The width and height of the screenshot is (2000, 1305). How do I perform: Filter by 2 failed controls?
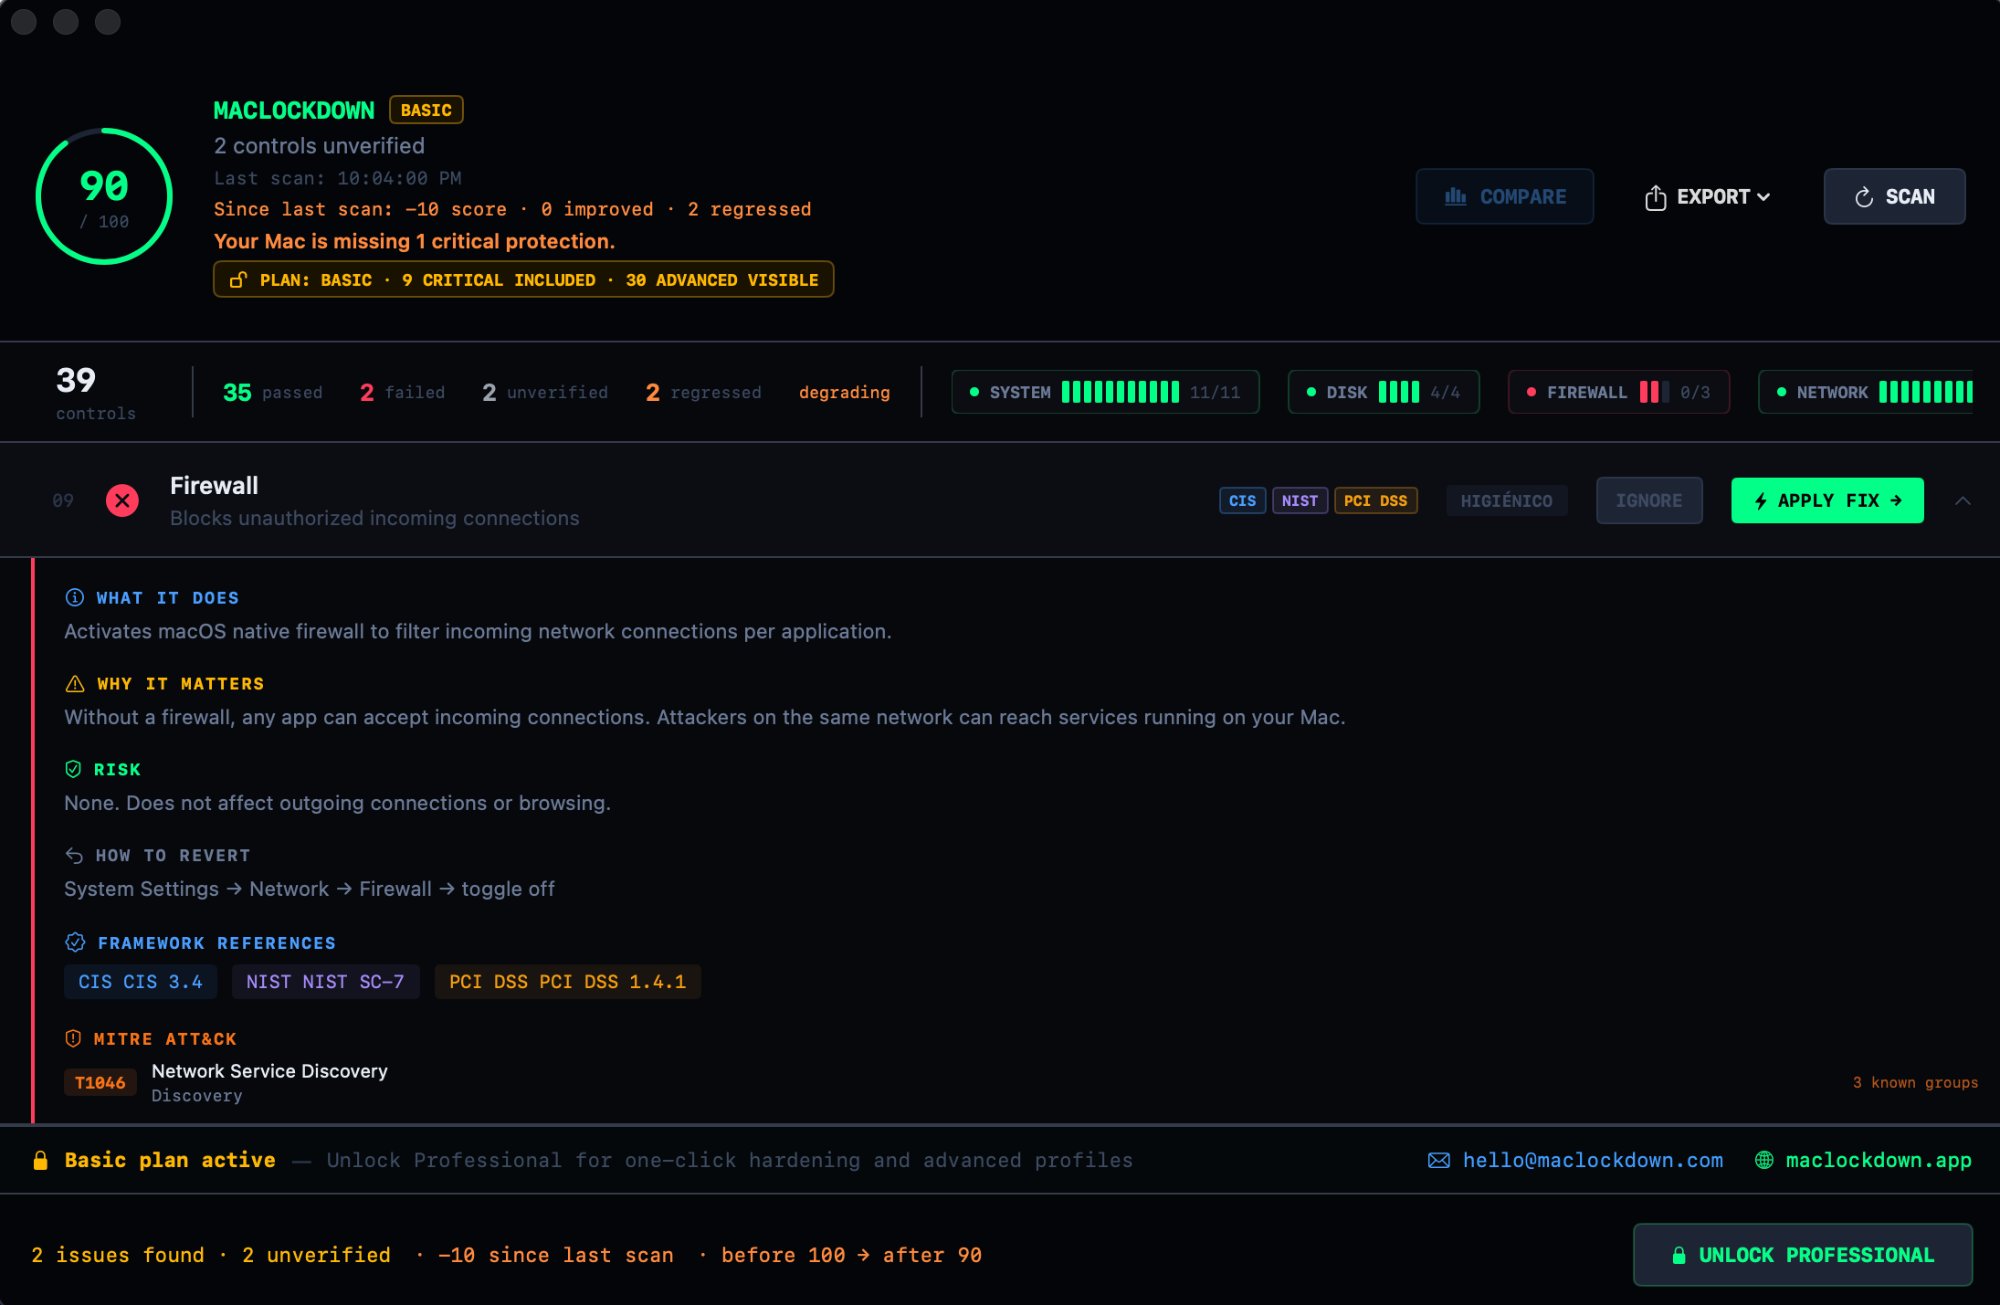(402, 392)
